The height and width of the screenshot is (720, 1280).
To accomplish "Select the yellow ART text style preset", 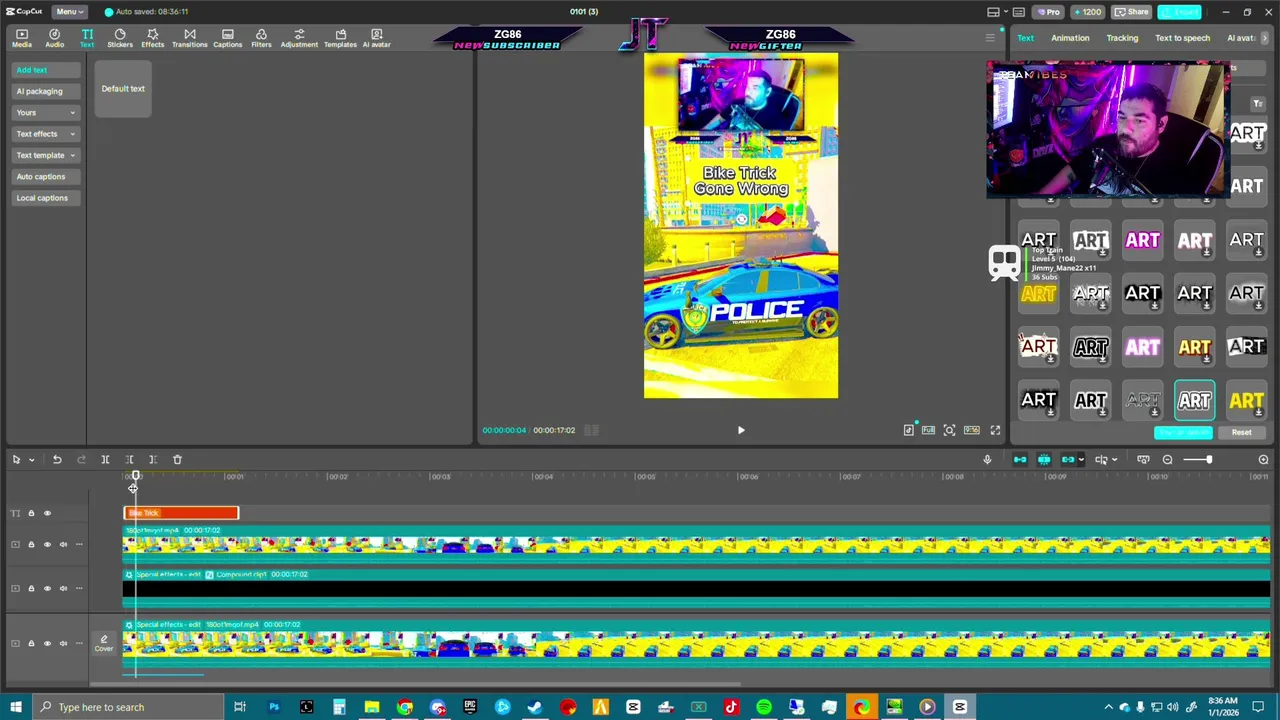I will click(1247, 400).
